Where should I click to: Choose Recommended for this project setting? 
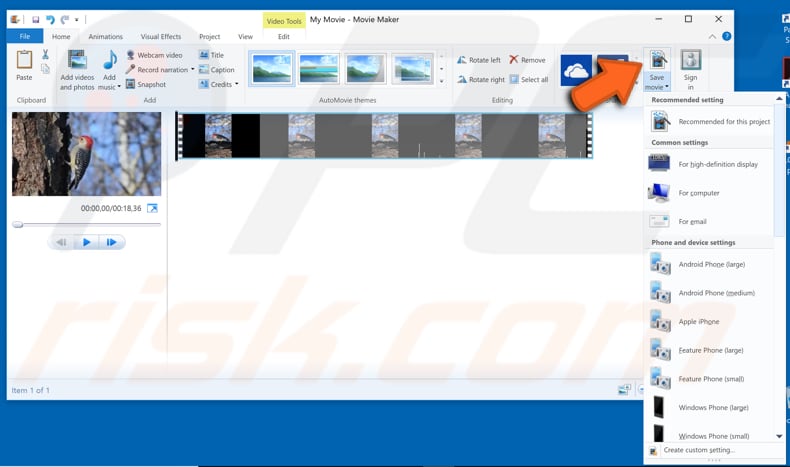(x=710, y=121)
